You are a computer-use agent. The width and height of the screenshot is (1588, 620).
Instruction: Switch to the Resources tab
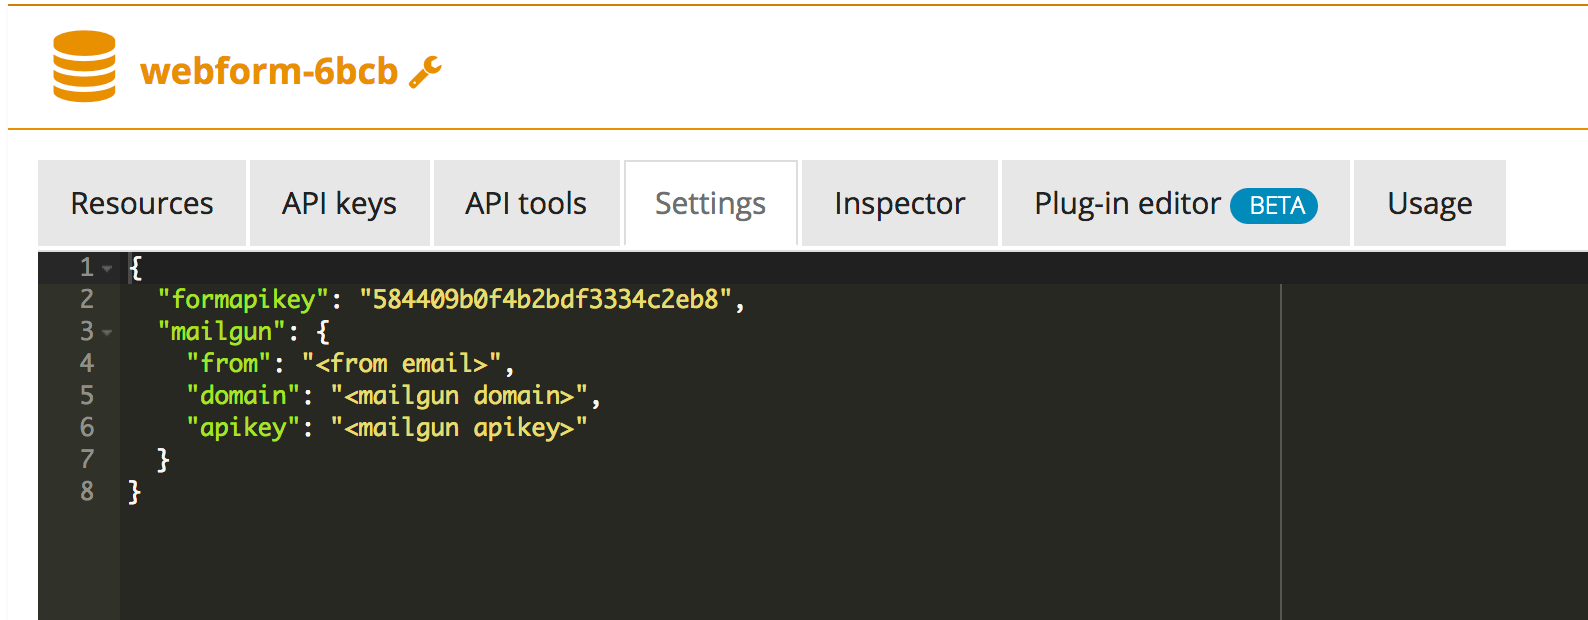142,204
